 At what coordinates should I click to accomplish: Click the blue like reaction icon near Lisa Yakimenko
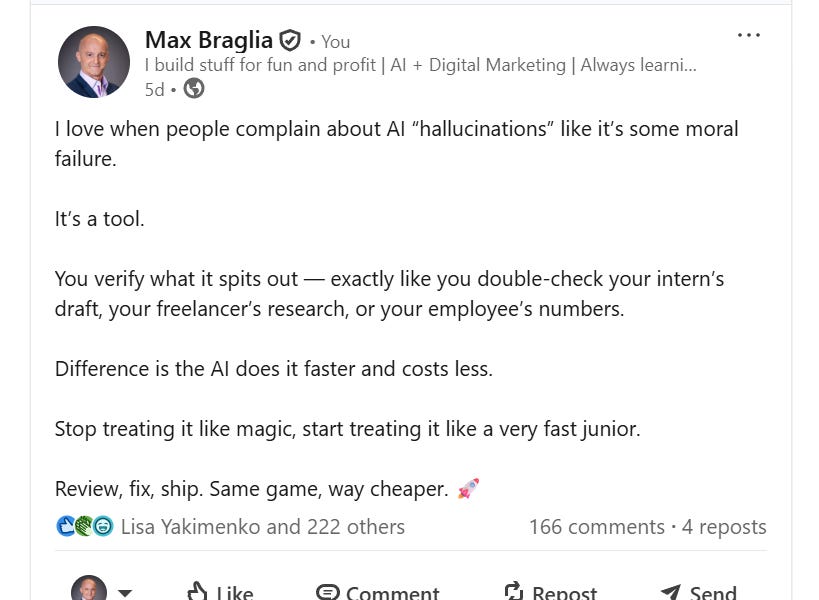[x=64, y=526]
